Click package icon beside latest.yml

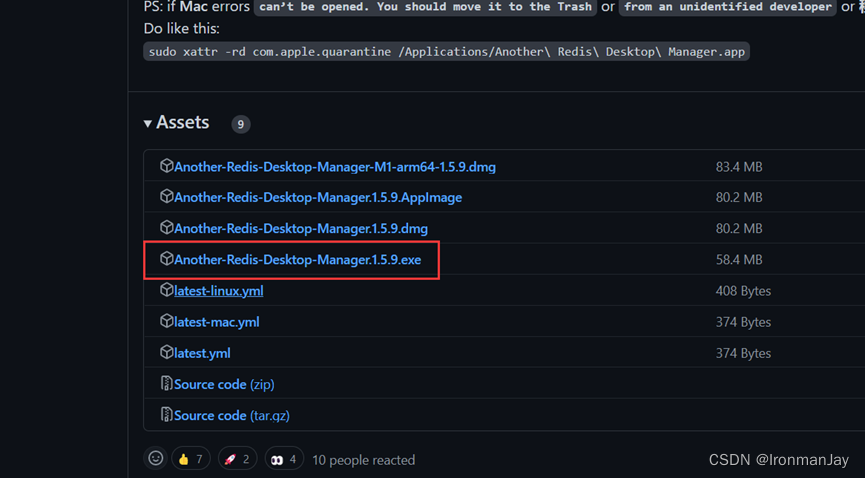(167, 352)
